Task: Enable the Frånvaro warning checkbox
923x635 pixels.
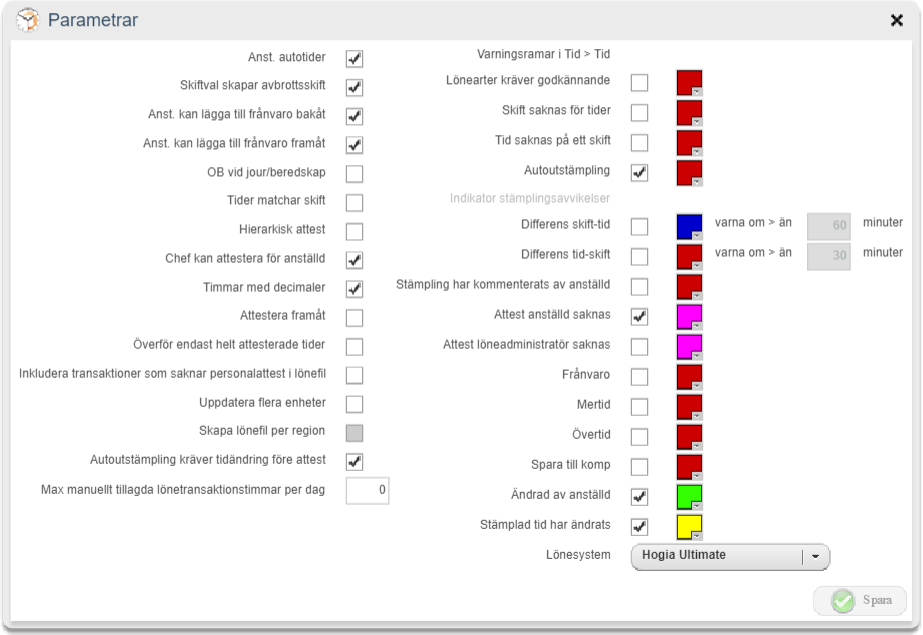Action: click(639, 377)
